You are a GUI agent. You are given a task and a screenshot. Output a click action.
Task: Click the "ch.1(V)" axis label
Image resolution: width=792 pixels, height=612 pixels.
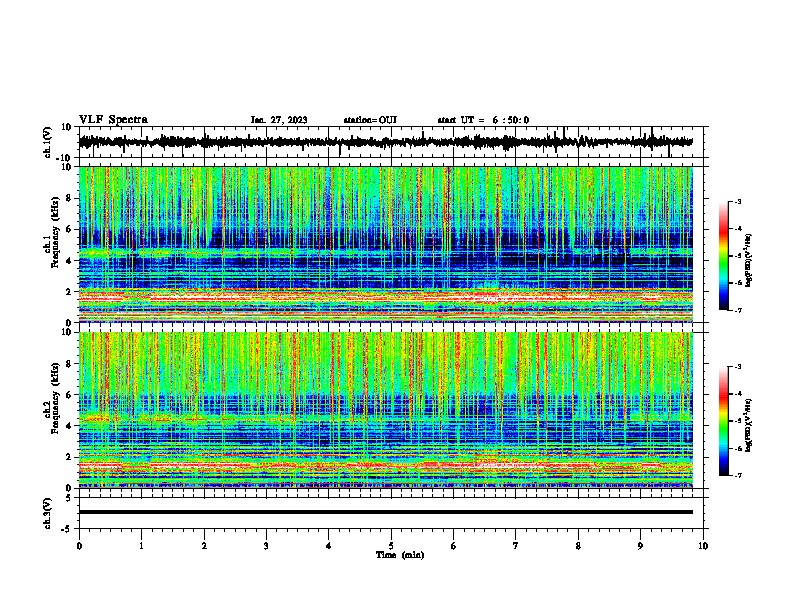(x=48, y=142)
